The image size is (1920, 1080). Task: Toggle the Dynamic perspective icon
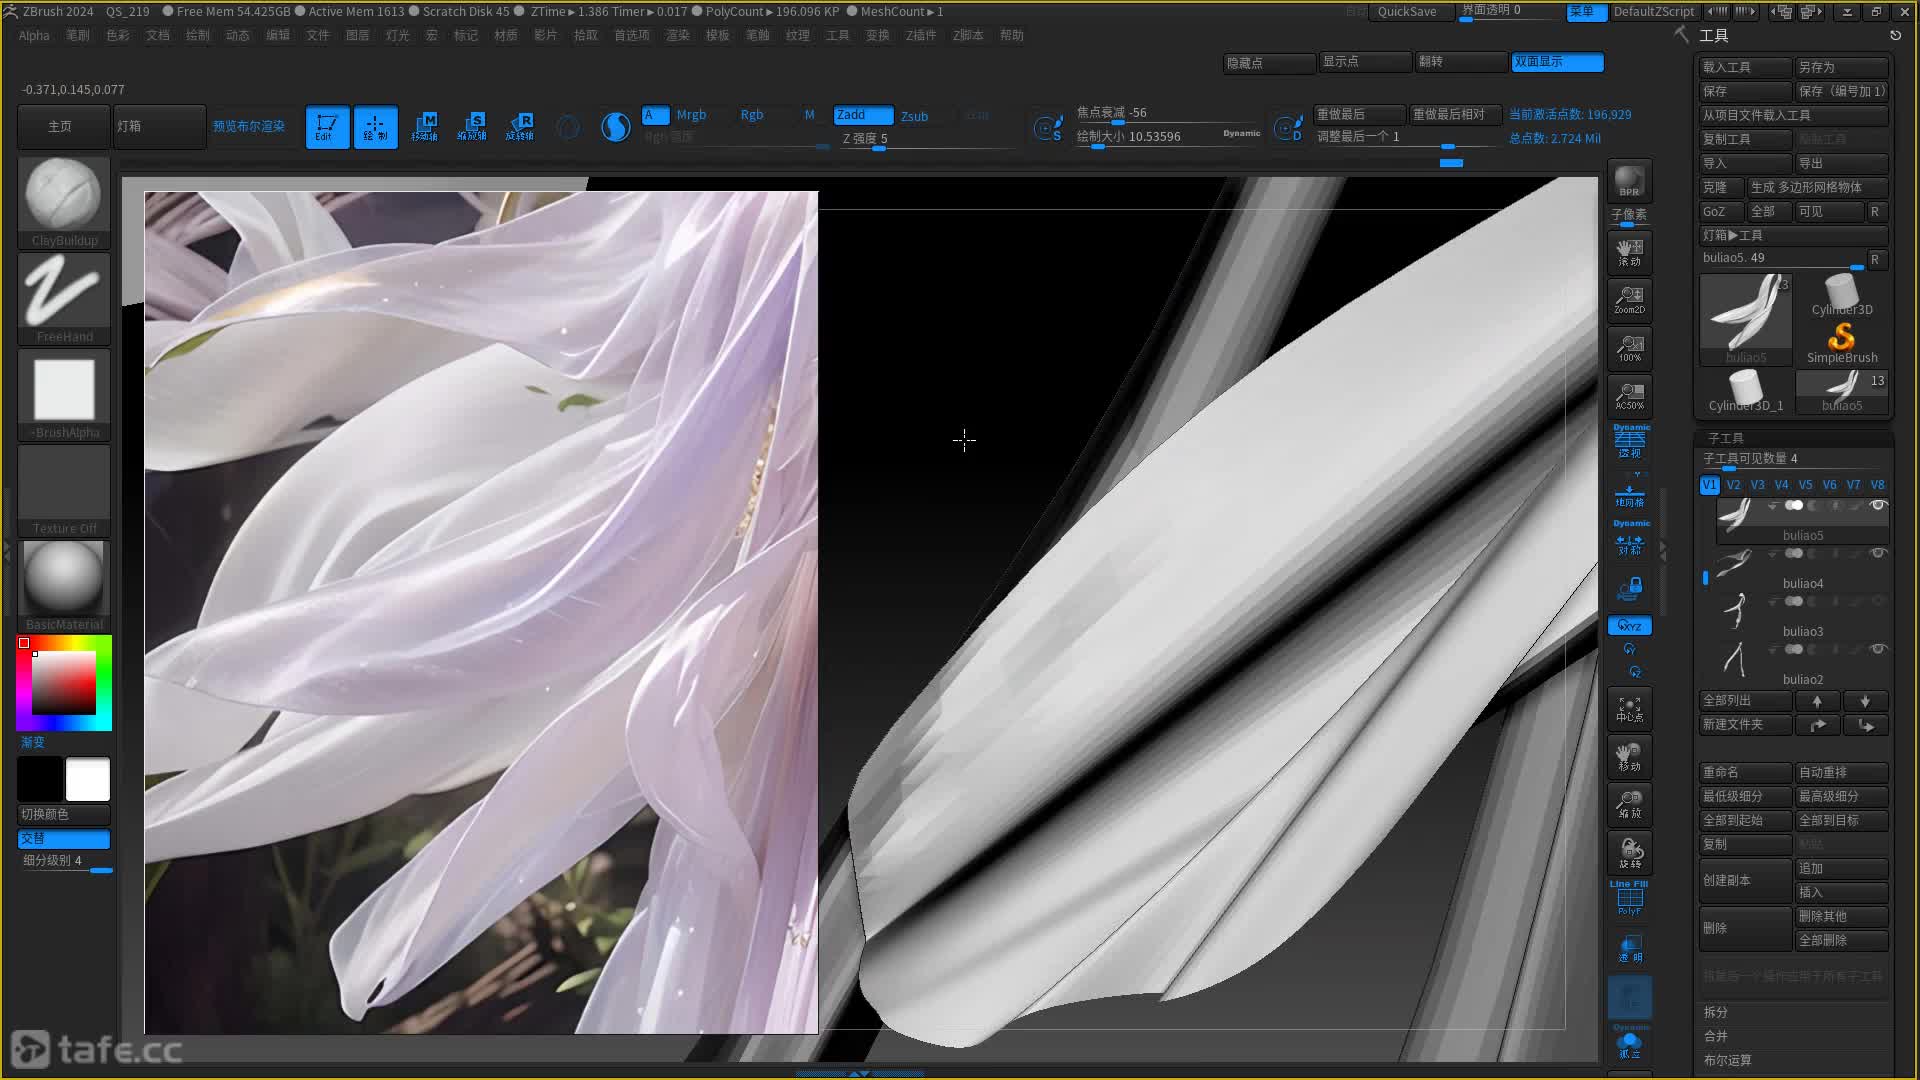click(x=1629, y=442)
